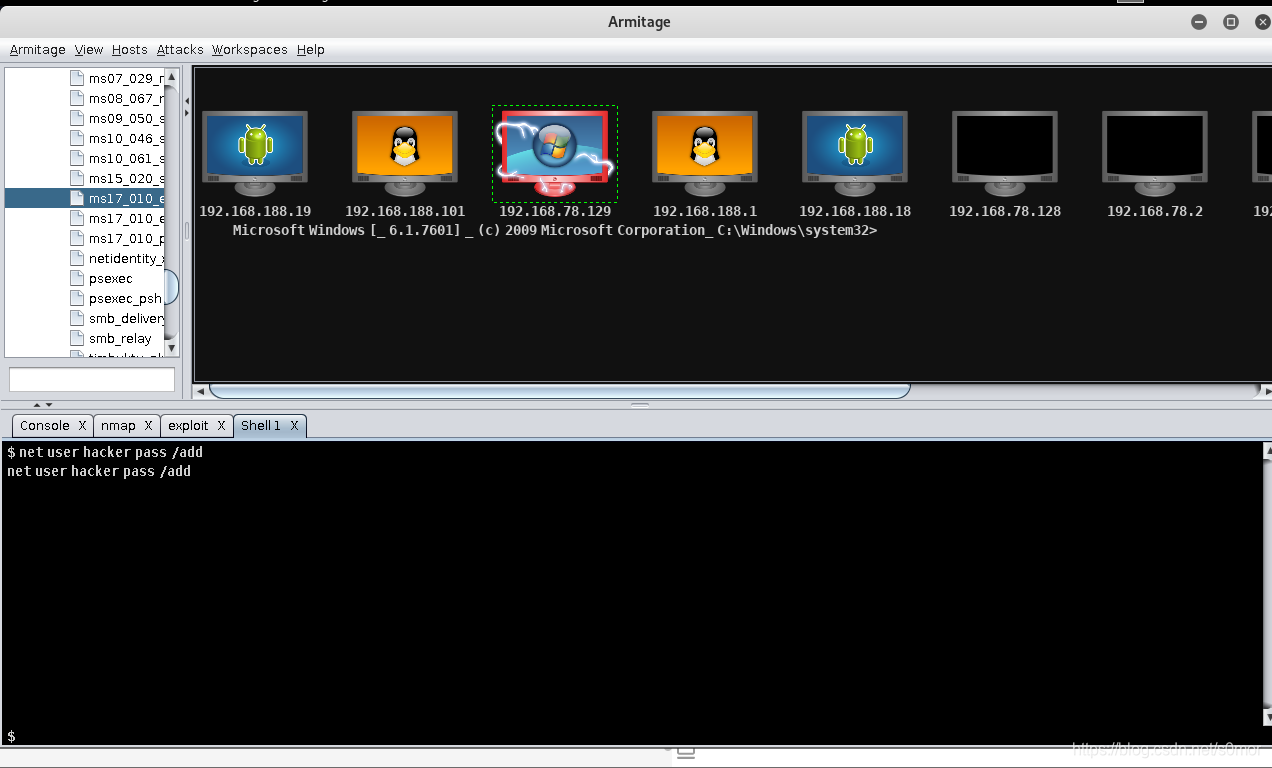Screen dimensions: 1272x768
Task: Select ms09_050 module in tree
Action: [x=118, y=118]
